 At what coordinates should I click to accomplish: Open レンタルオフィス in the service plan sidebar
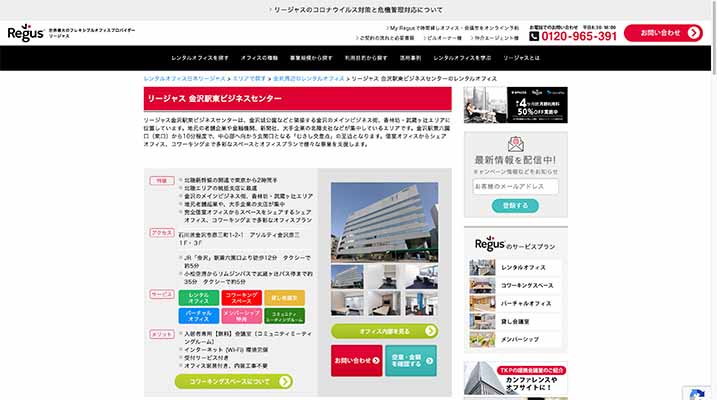point(515,267)
